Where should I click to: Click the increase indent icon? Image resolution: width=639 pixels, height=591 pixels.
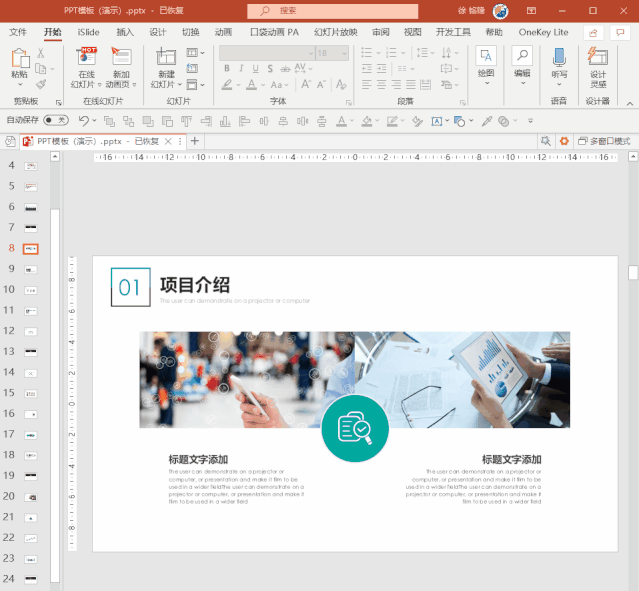tap(381, 68)
